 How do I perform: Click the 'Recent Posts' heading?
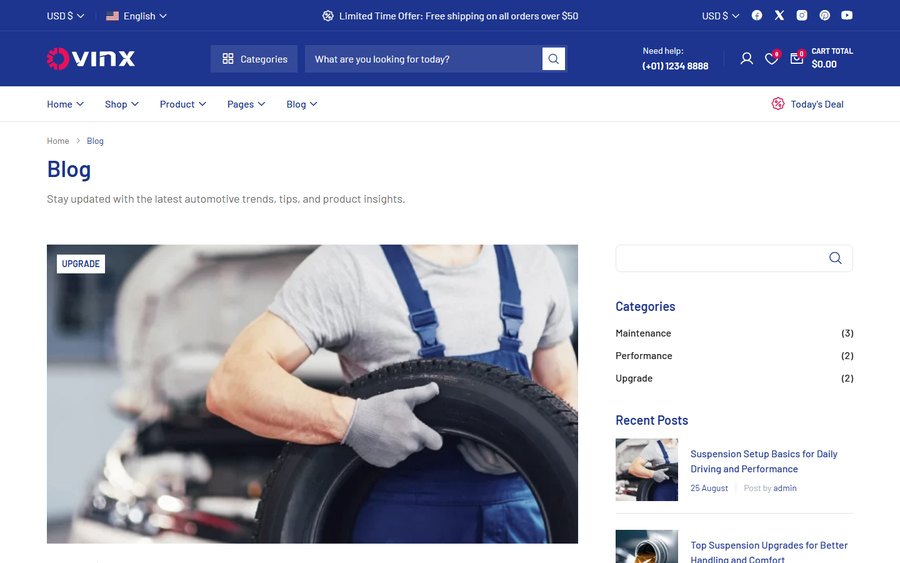[x=651, y=420]
